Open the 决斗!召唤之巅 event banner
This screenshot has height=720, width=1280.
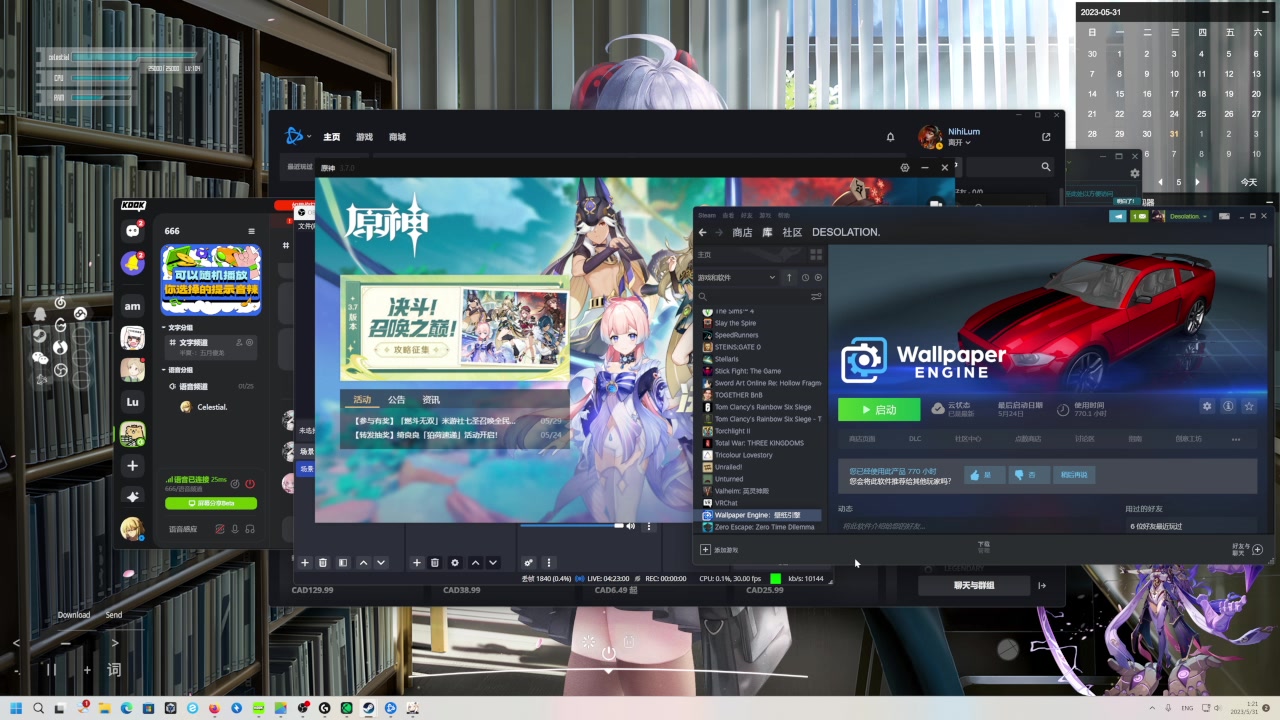pyautogui.click(x=456, y=328)
